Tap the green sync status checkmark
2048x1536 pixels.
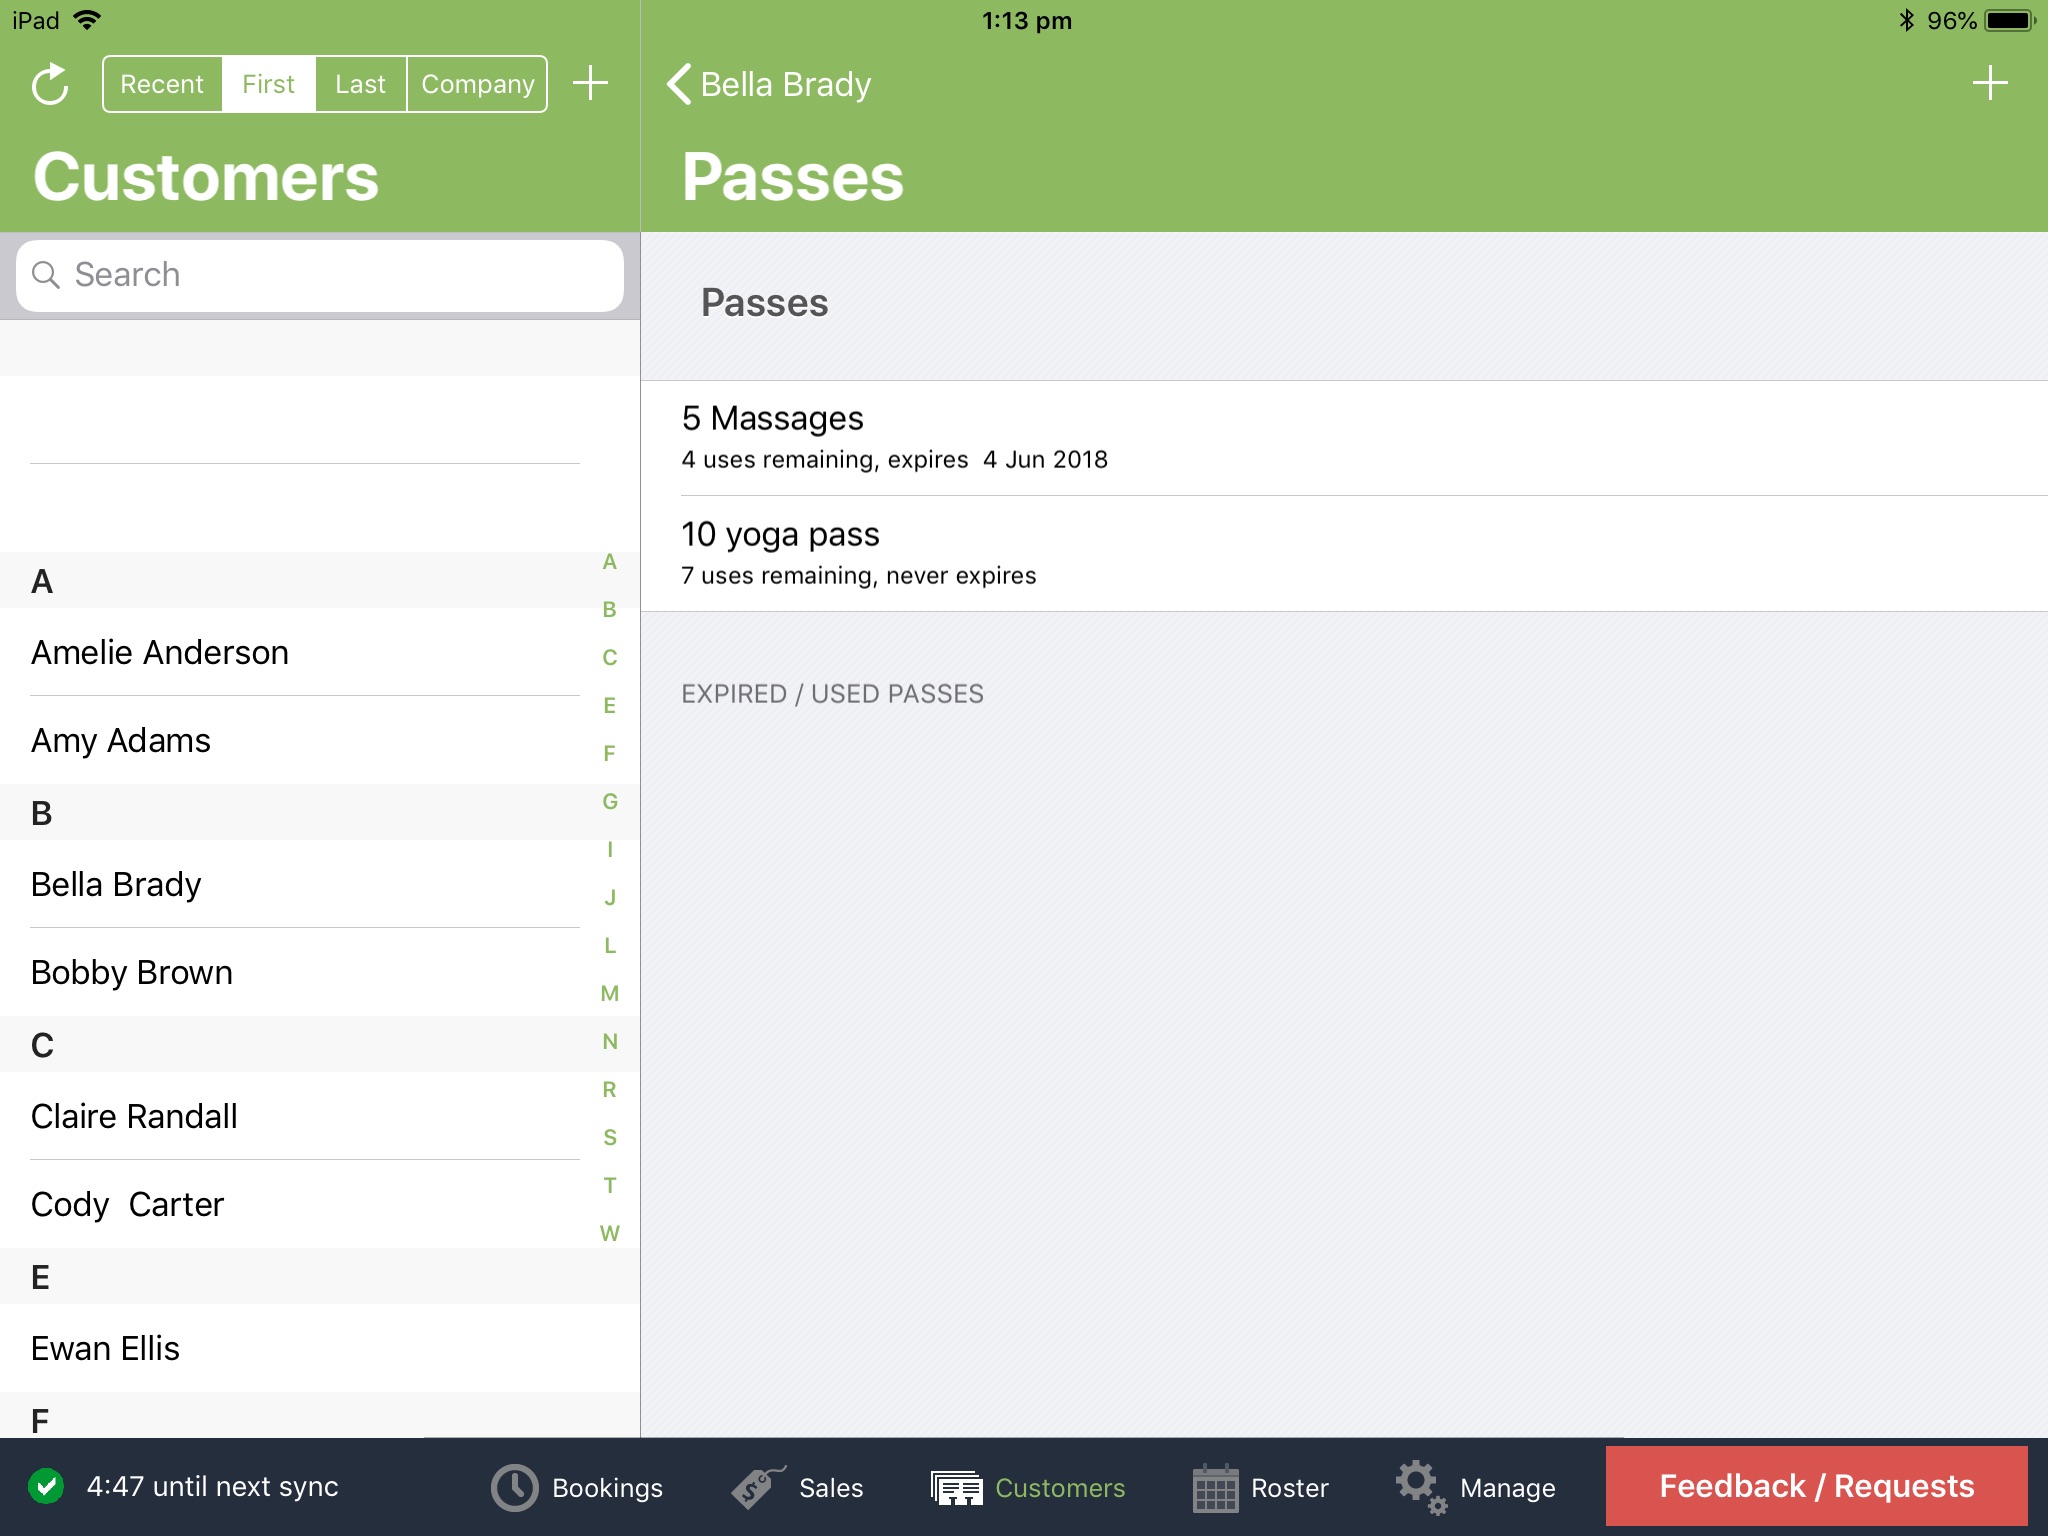(x=47, y=1487)
